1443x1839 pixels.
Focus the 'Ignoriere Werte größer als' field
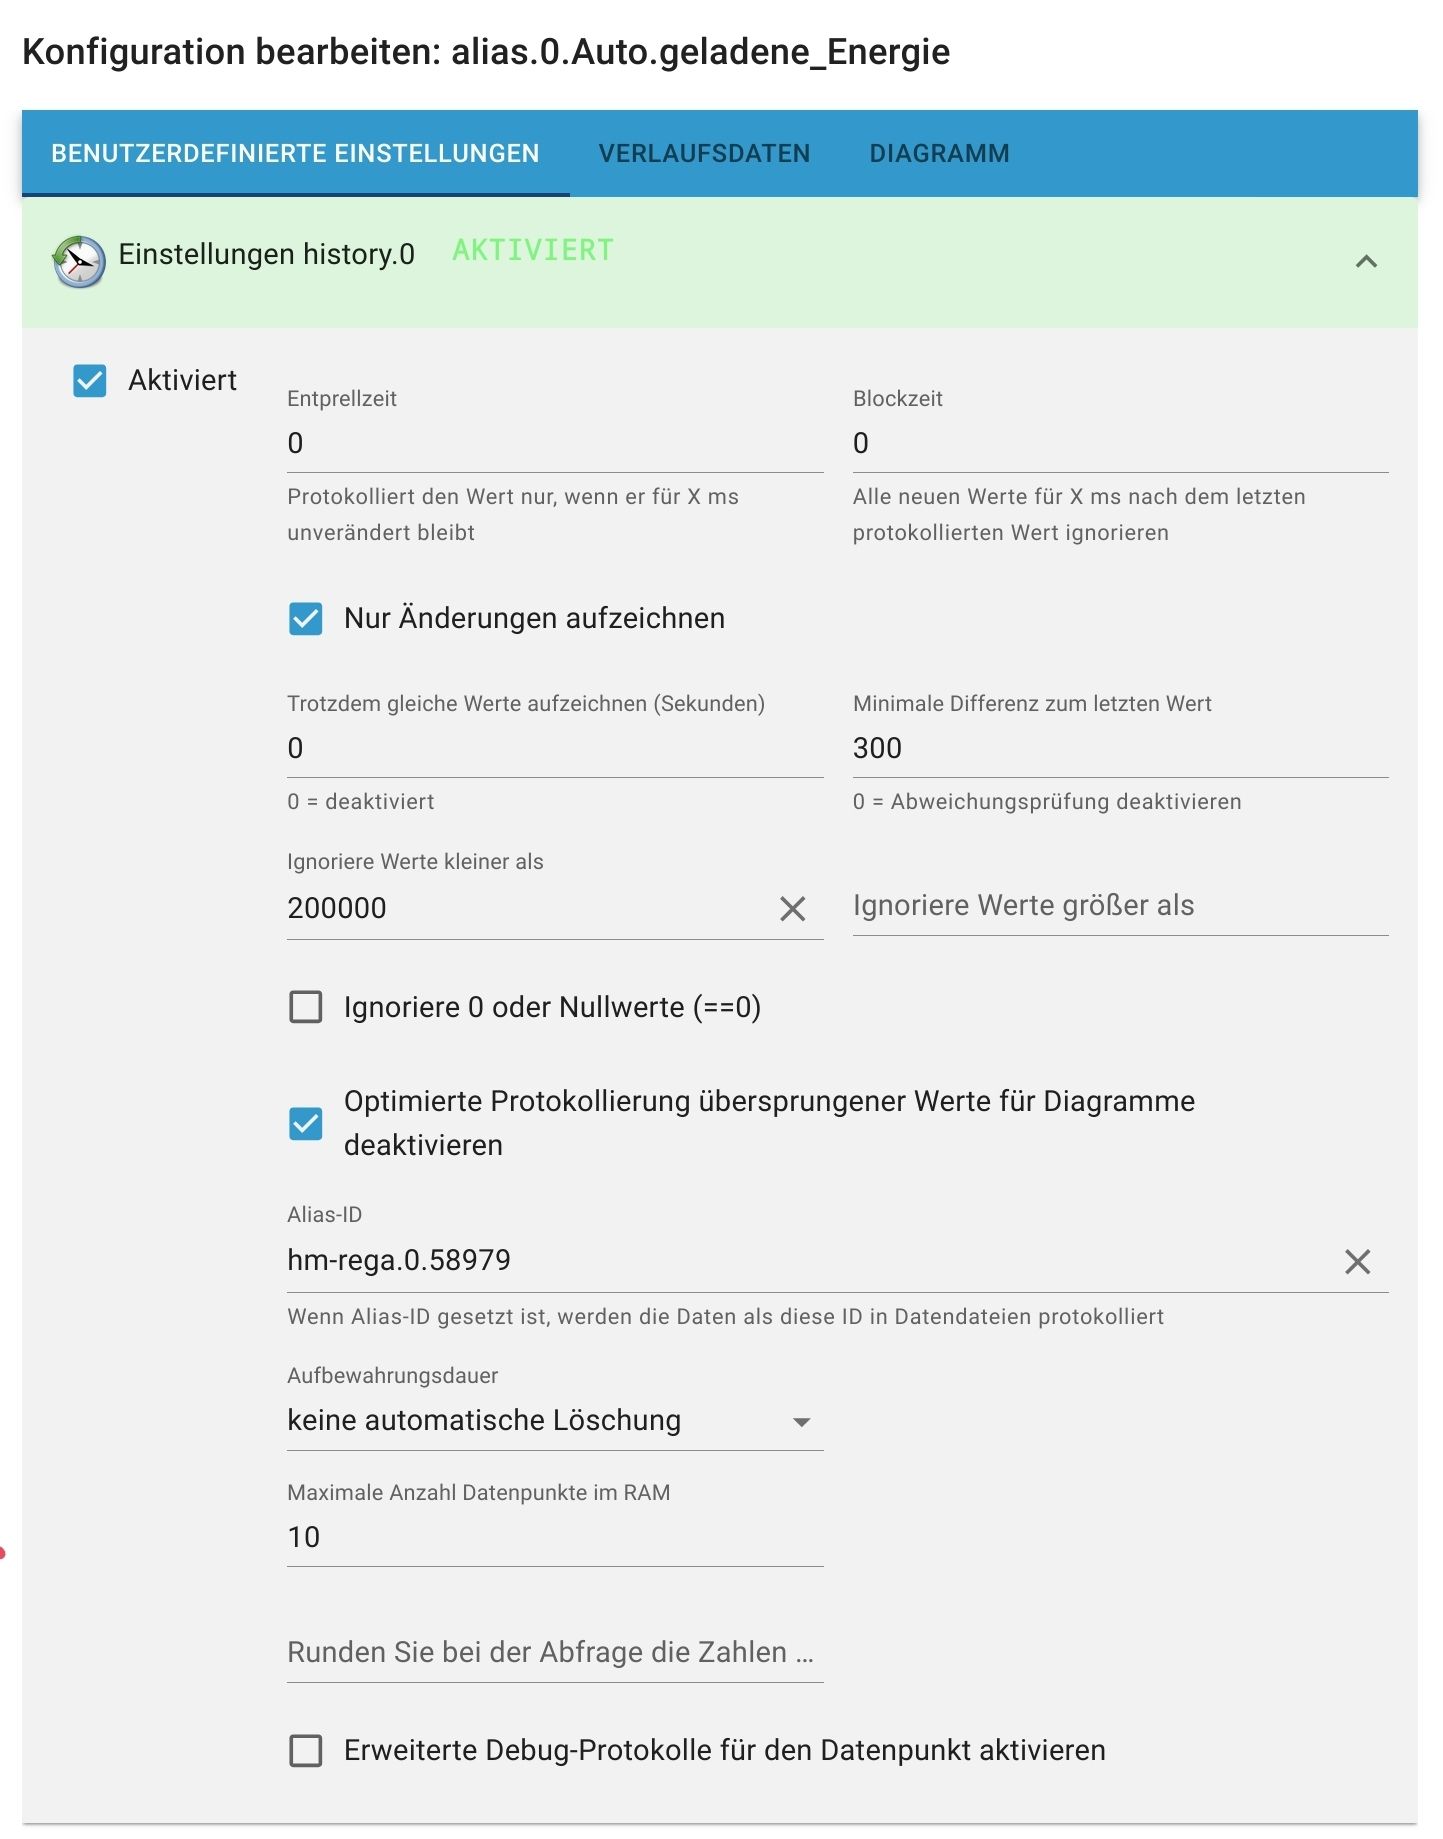pyautogui.click(x=1119, y=906)
